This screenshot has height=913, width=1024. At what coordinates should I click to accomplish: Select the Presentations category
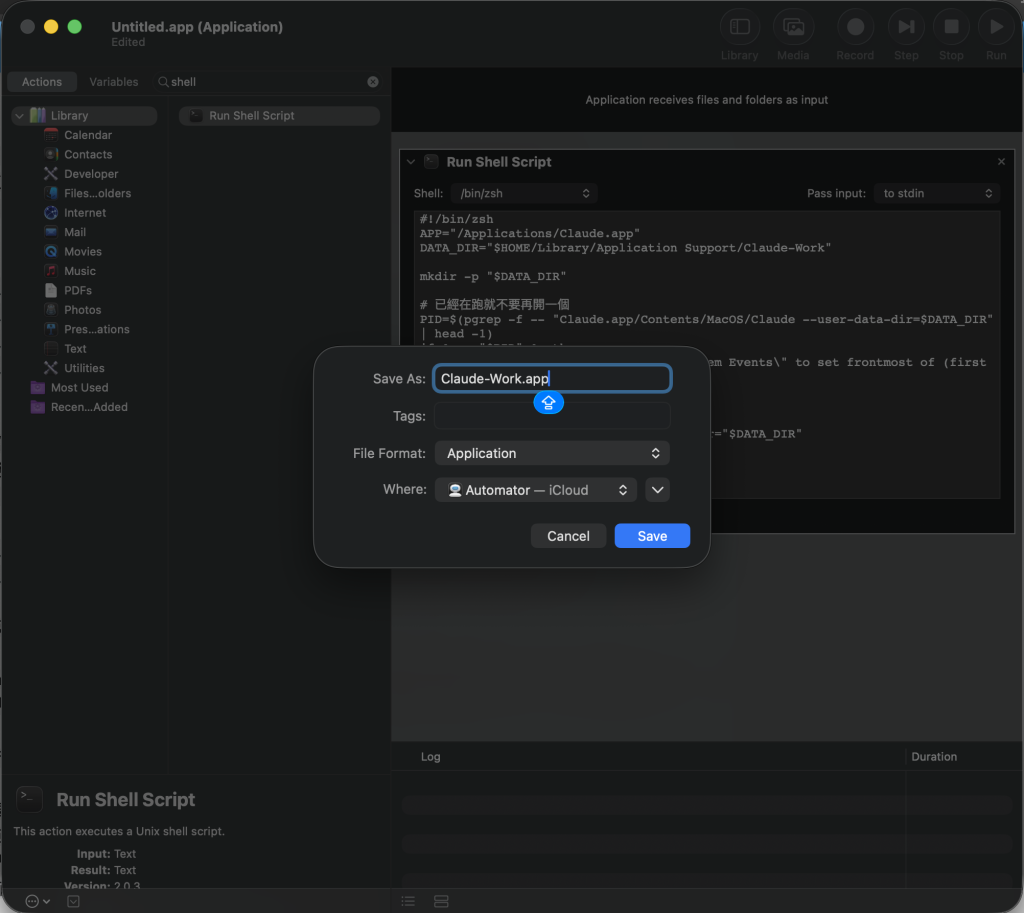[96, 329]
